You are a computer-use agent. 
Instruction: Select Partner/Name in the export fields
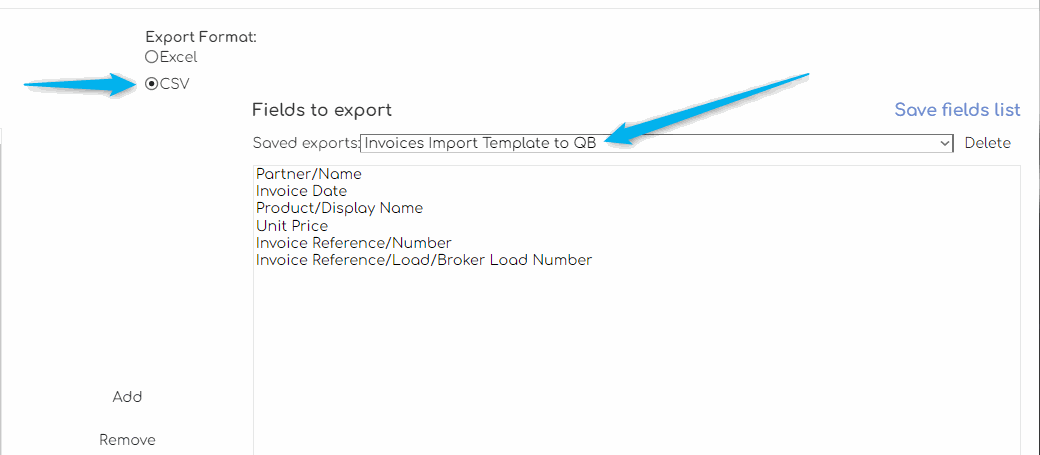(308, 174)
